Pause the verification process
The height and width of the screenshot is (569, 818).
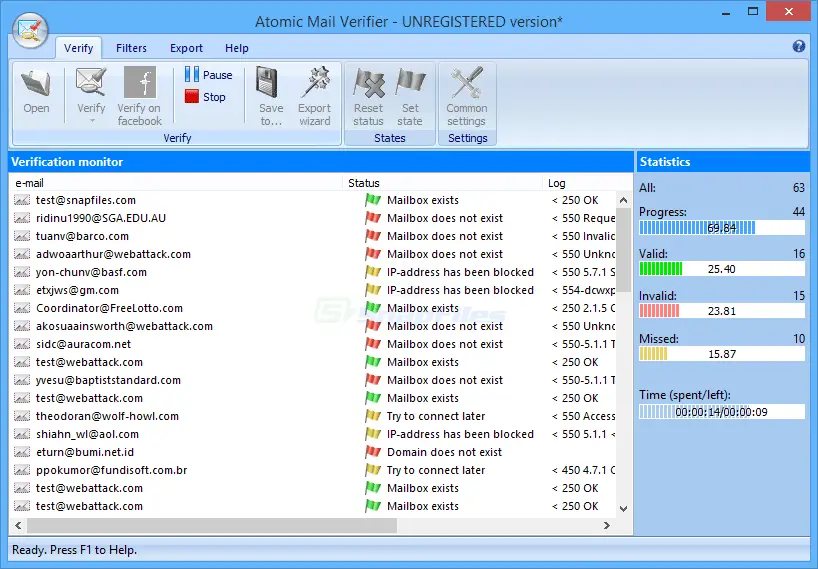208,75
